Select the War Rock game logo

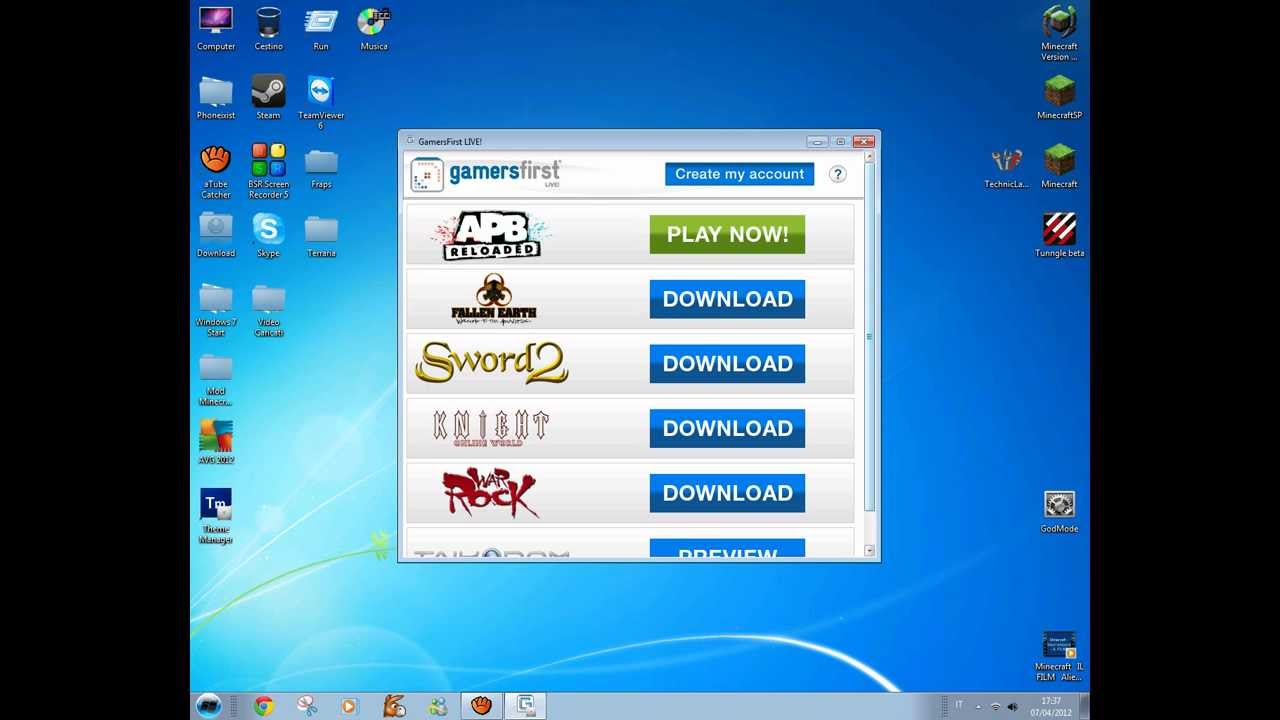pyautogui.click(x=491, y=493)
